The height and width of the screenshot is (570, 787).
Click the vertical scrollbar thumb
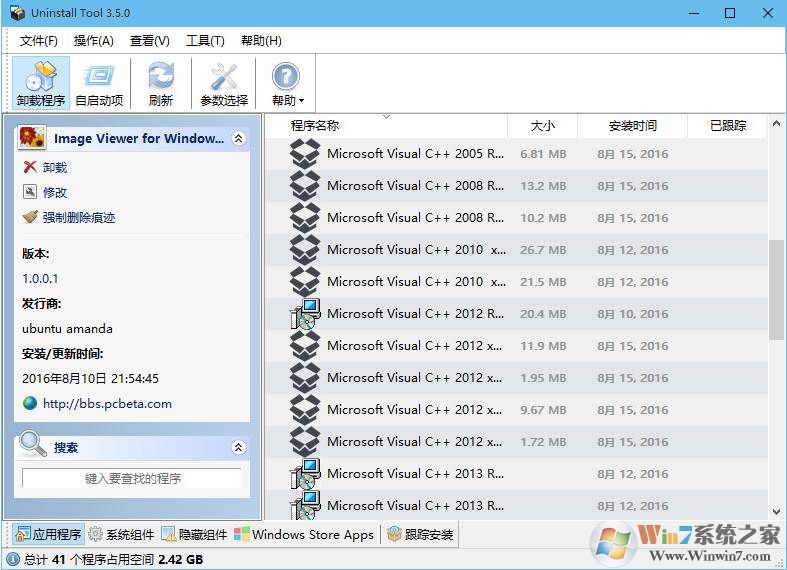776,290
